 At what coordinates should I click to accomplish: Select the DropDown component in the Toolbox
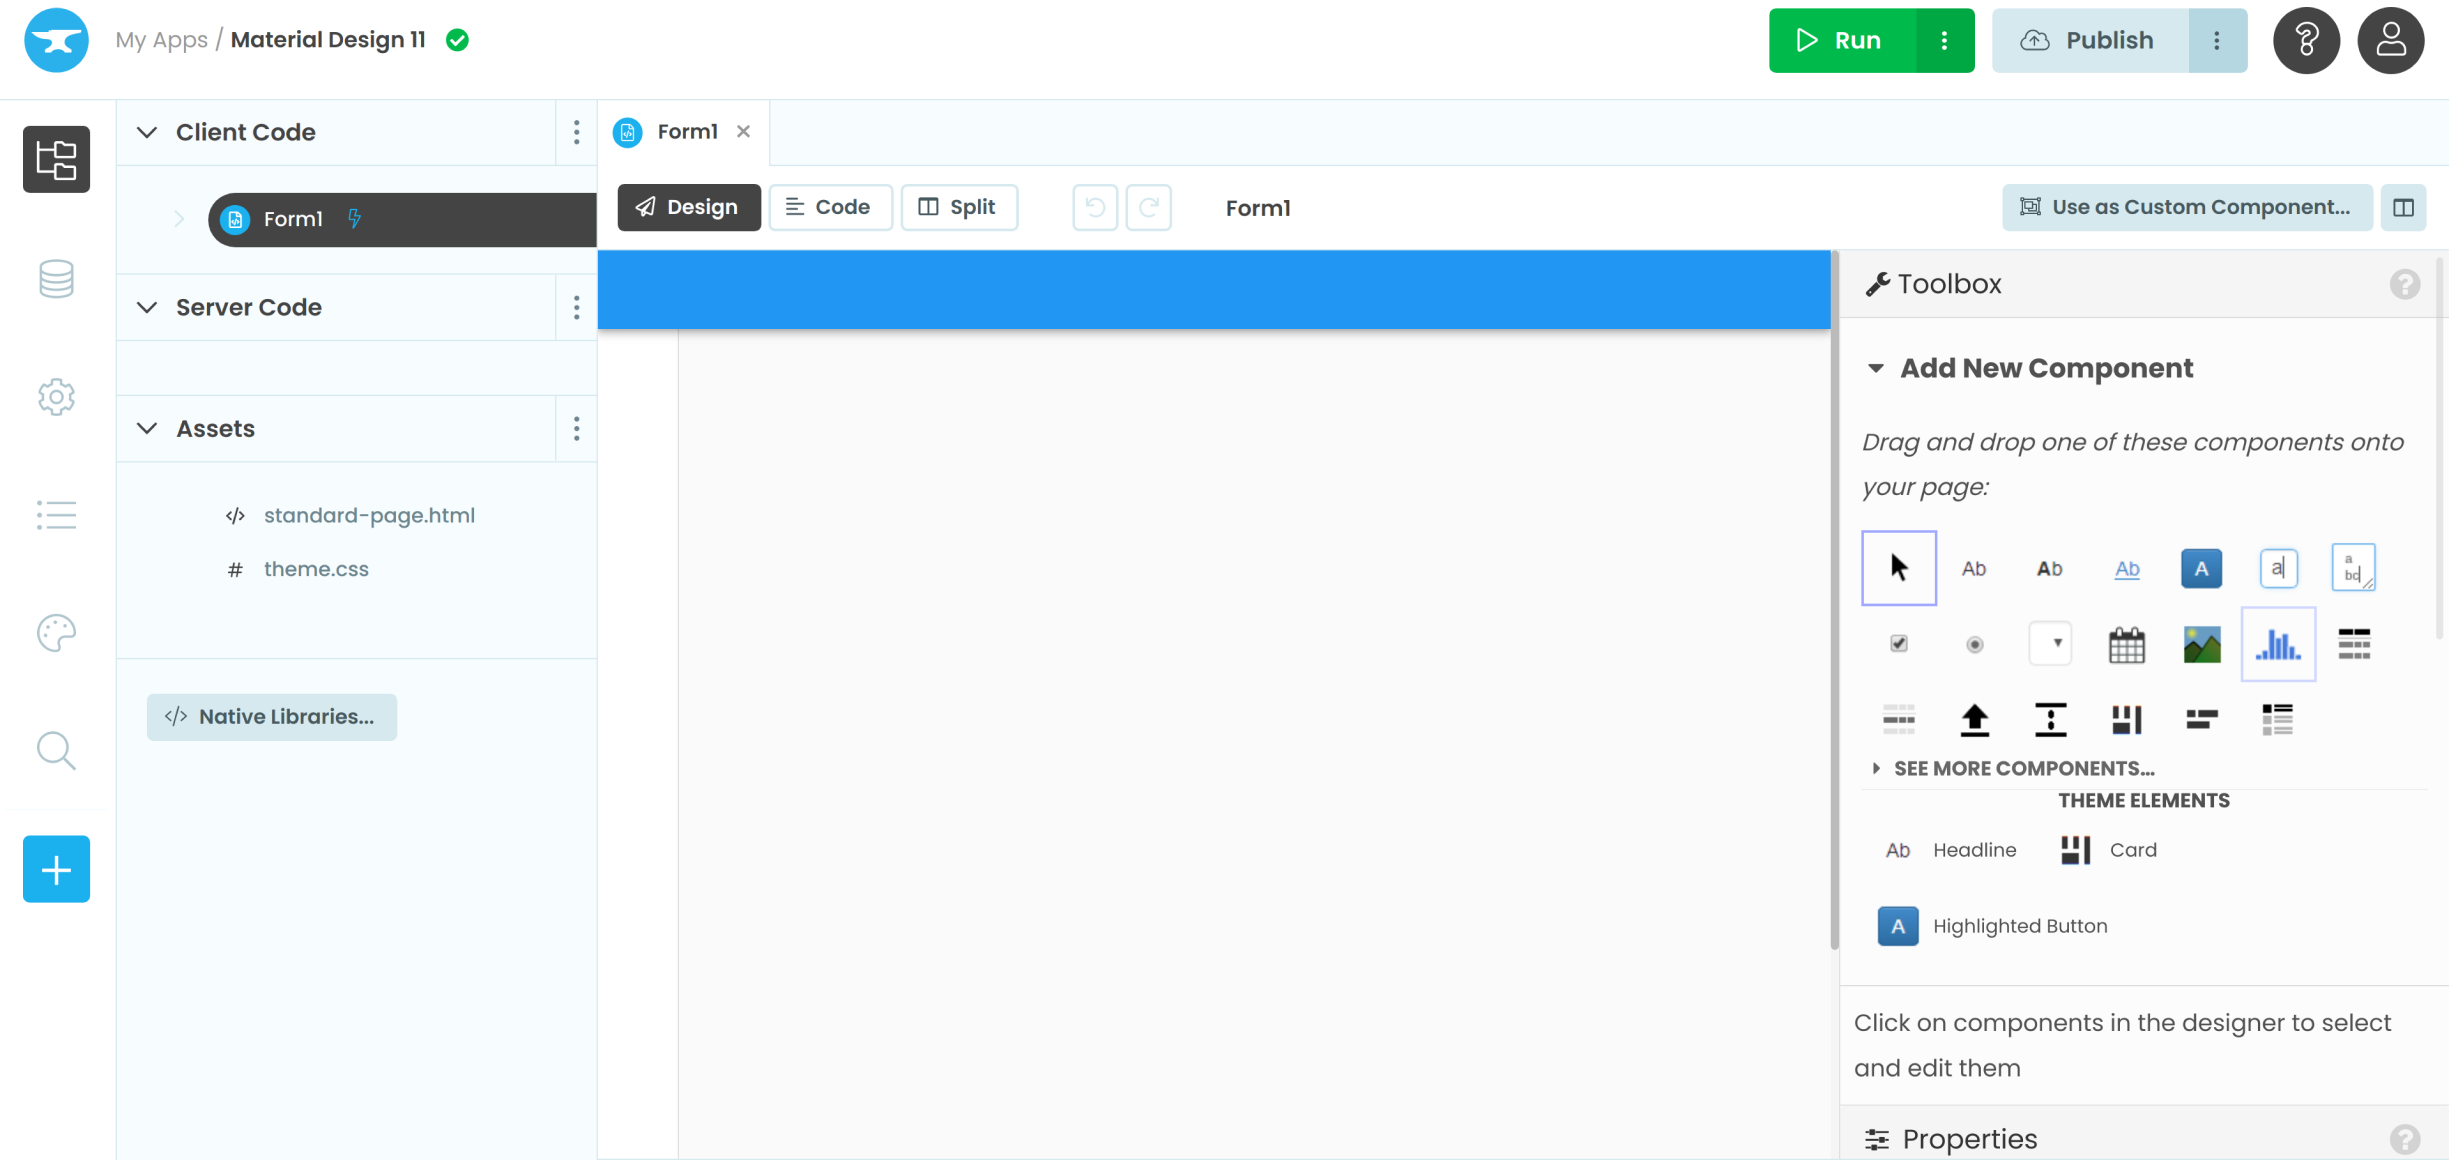click(x=2049, y=644)
